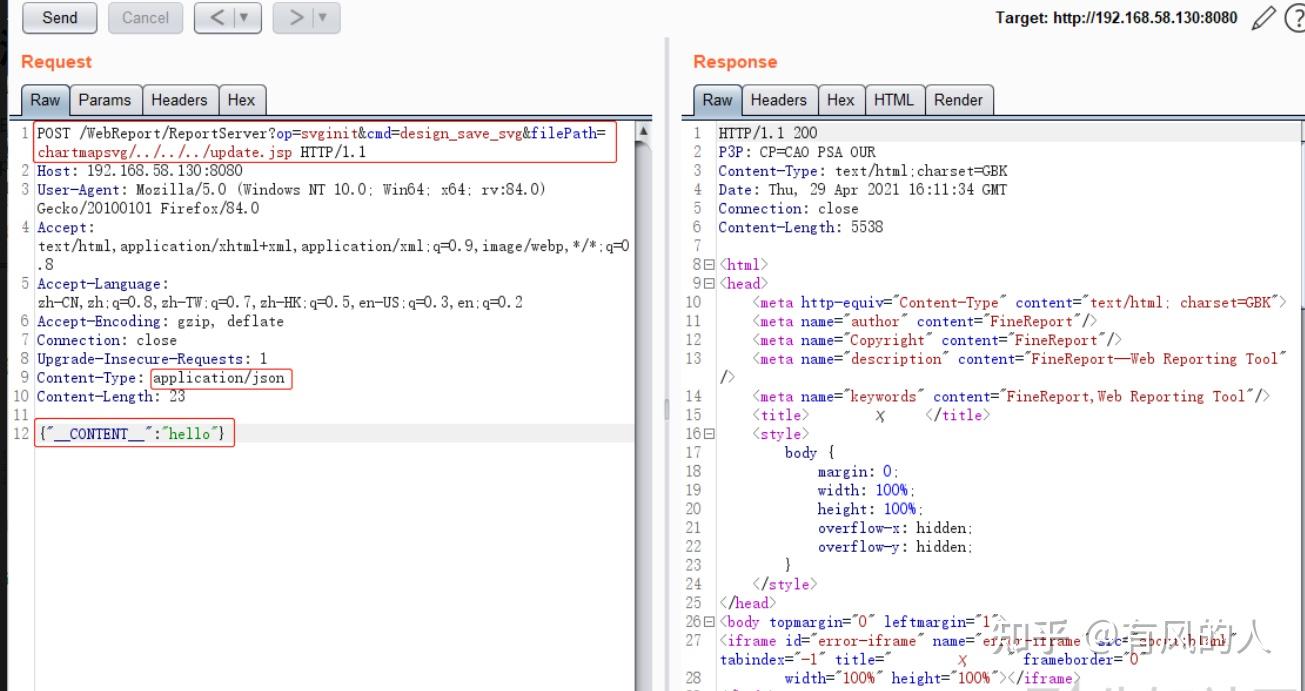Open the Render tab in Response
Screen dimensions: 1305x691
[958, 100]
